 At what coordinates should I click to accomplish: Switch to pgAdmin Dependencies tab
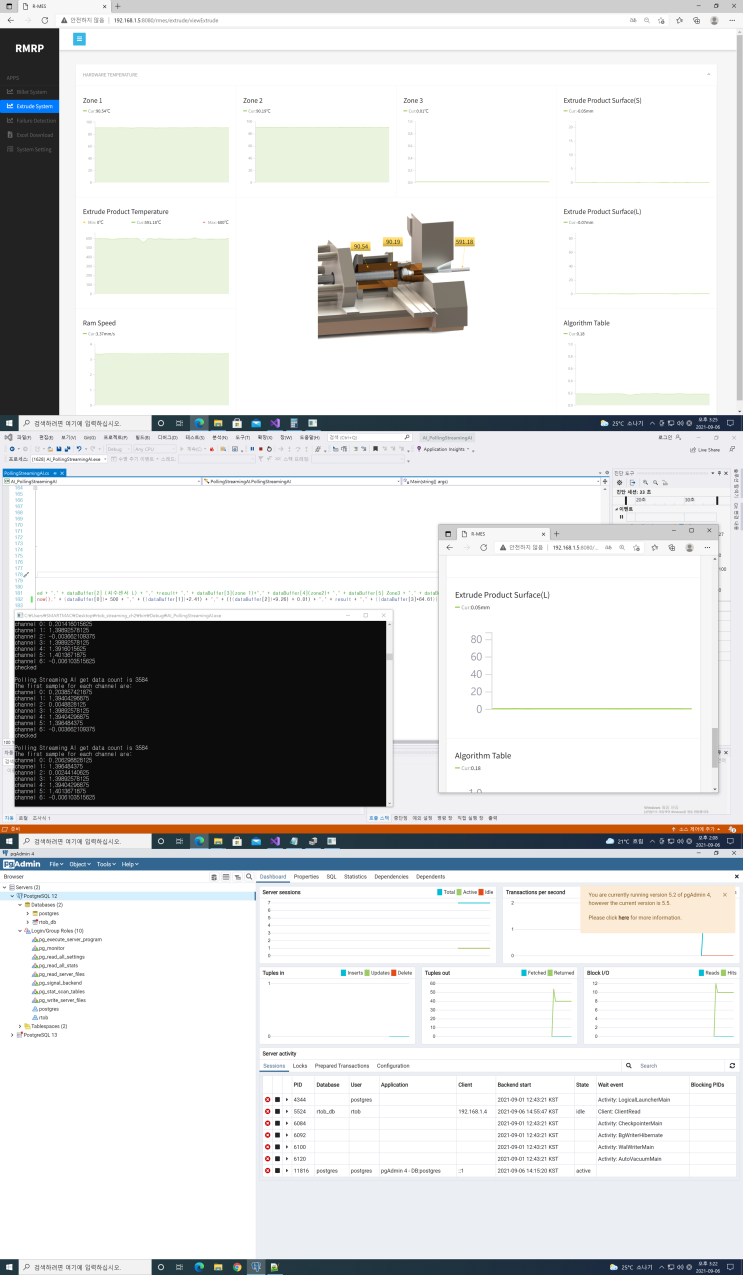391,876
